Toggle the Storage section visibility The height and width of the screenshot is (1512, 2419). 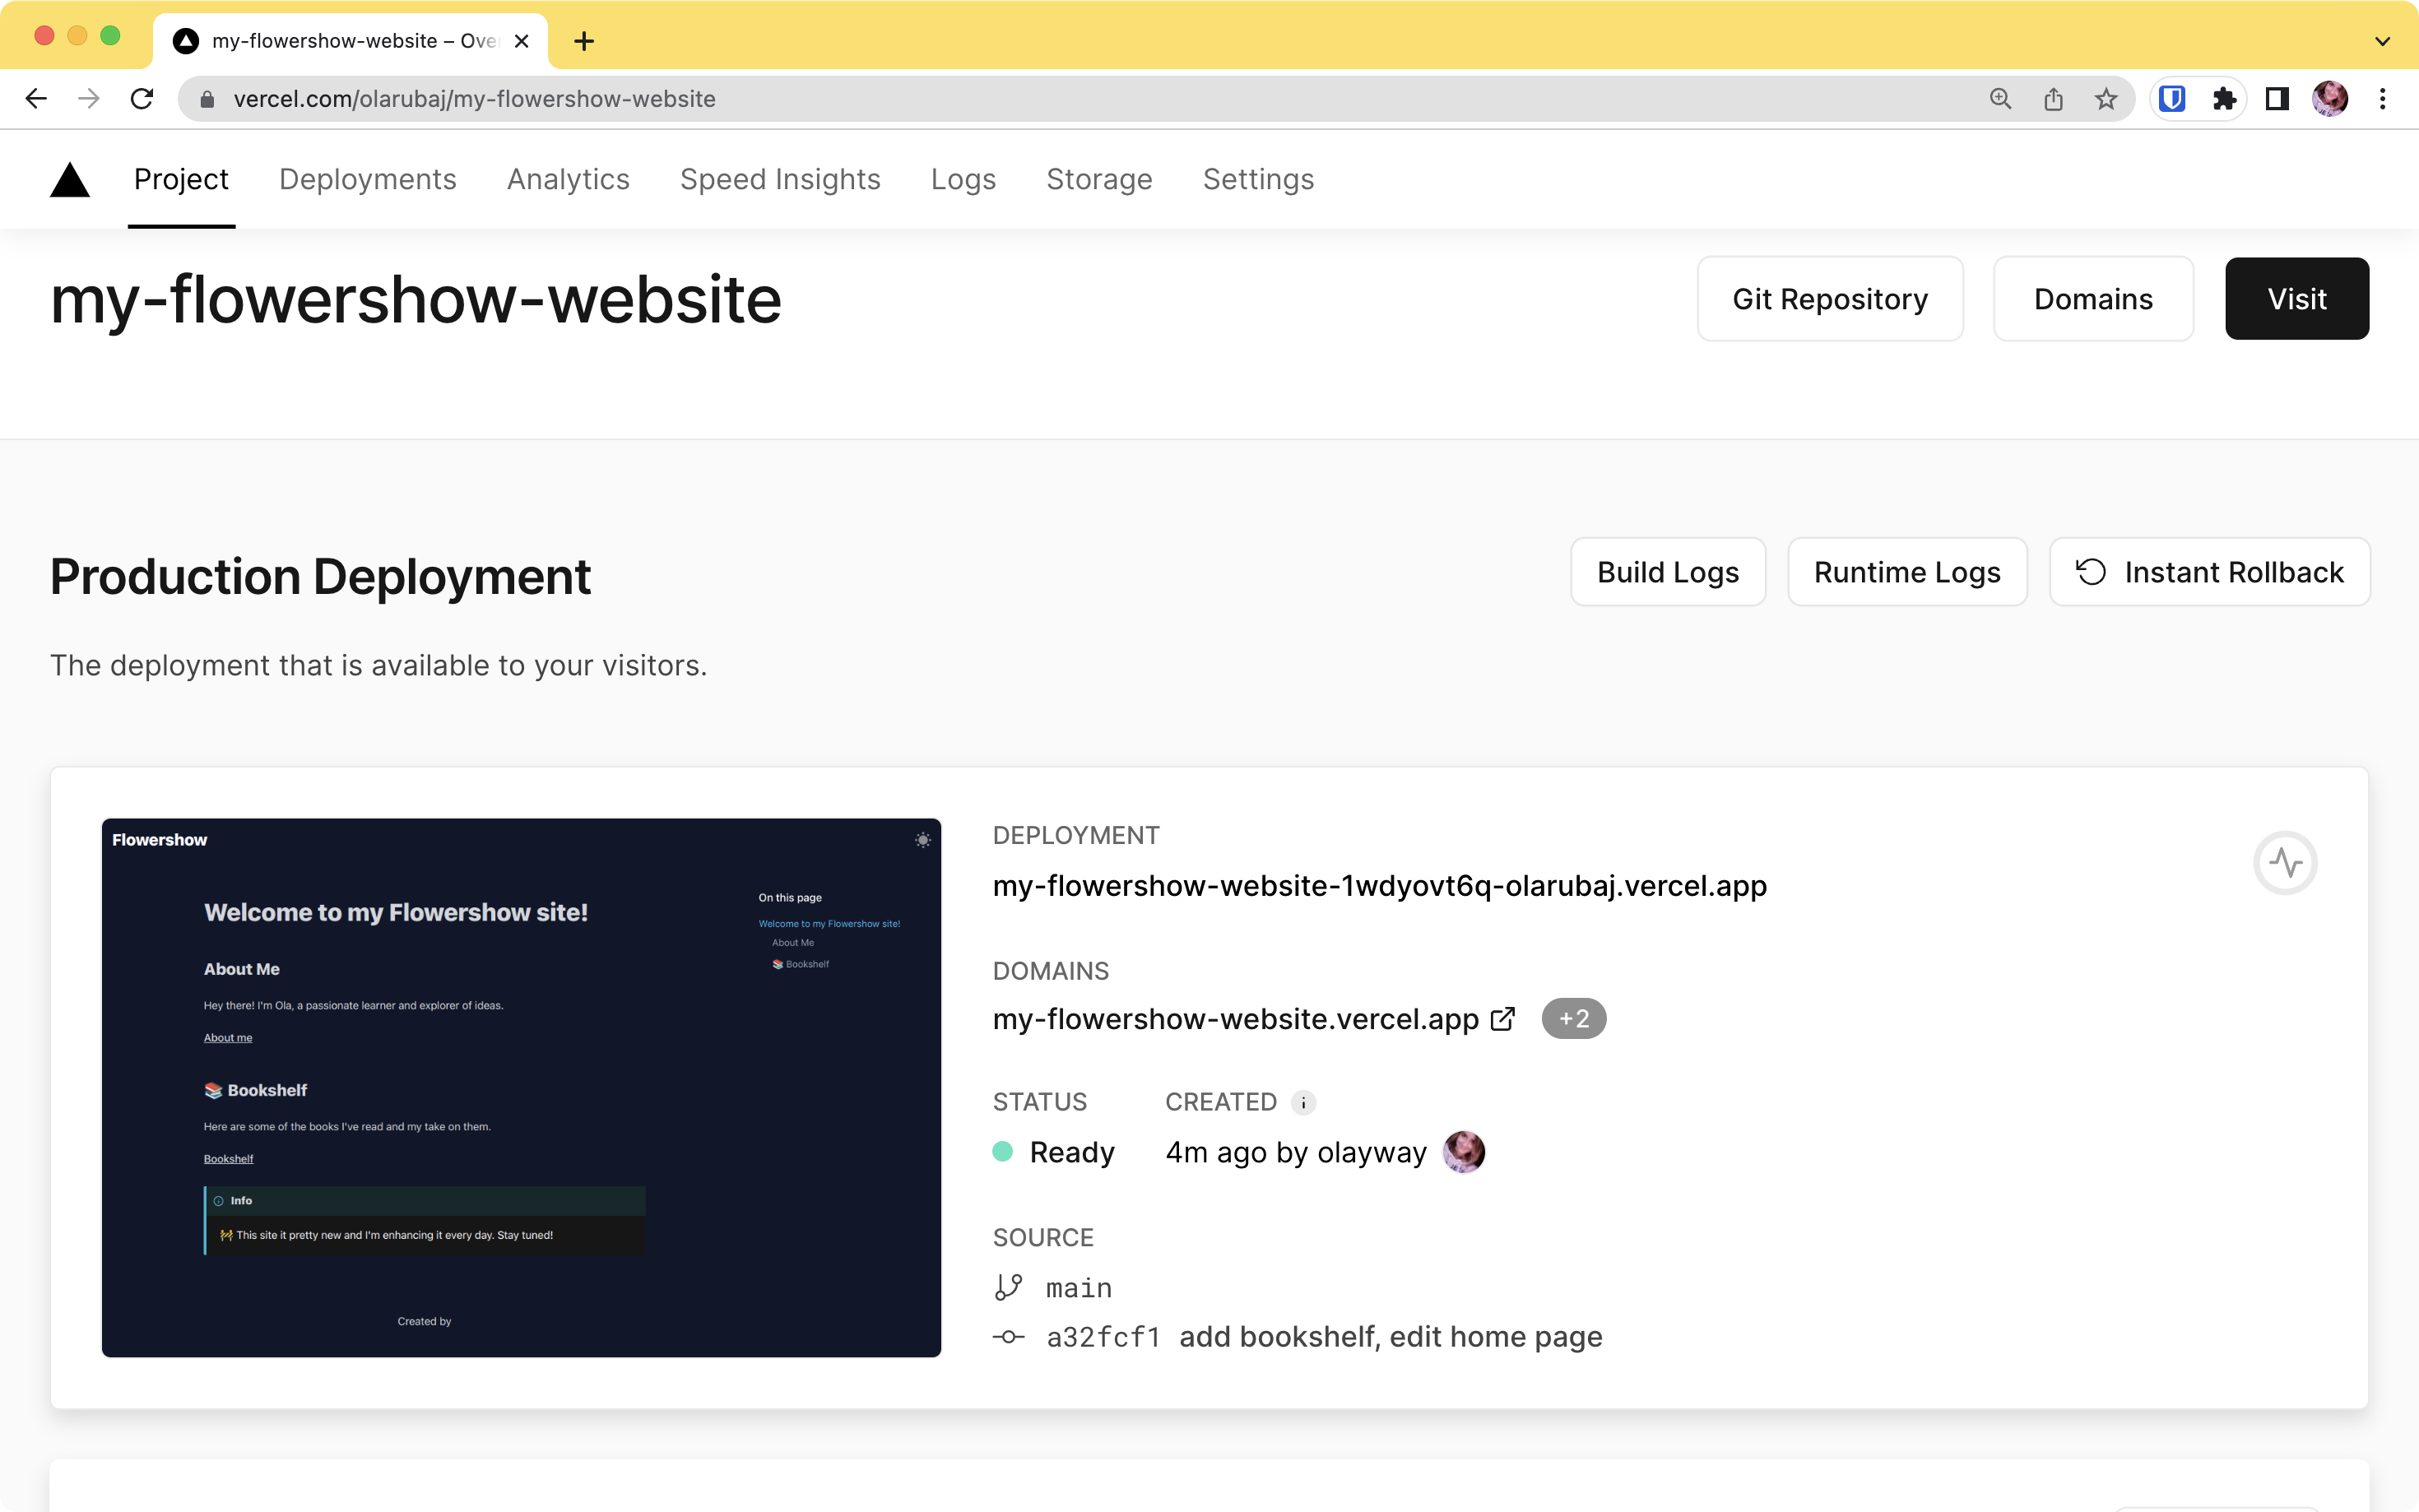click(1099, 179)
